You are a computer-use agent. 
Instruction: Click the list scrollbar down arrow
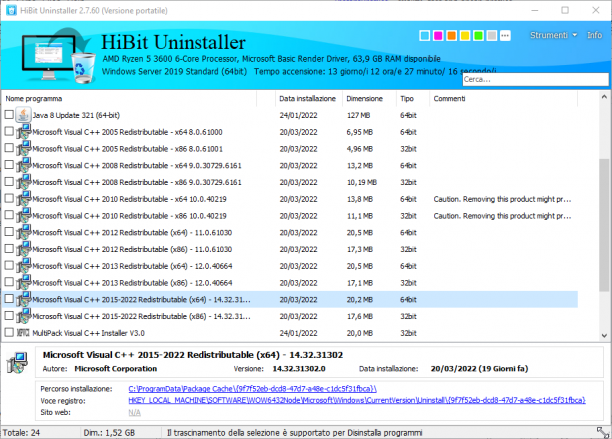(x=604, y=336)
